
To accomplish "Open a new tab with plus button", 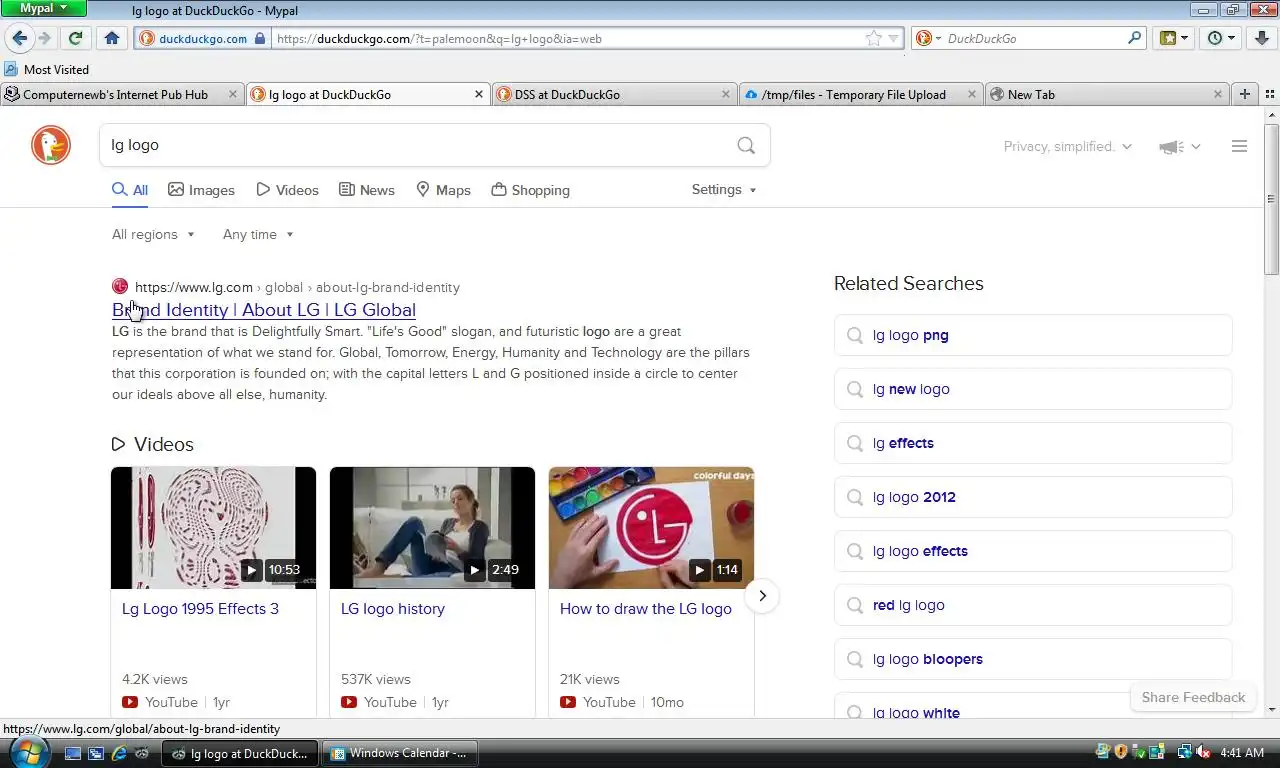I will click(1245, 94).
